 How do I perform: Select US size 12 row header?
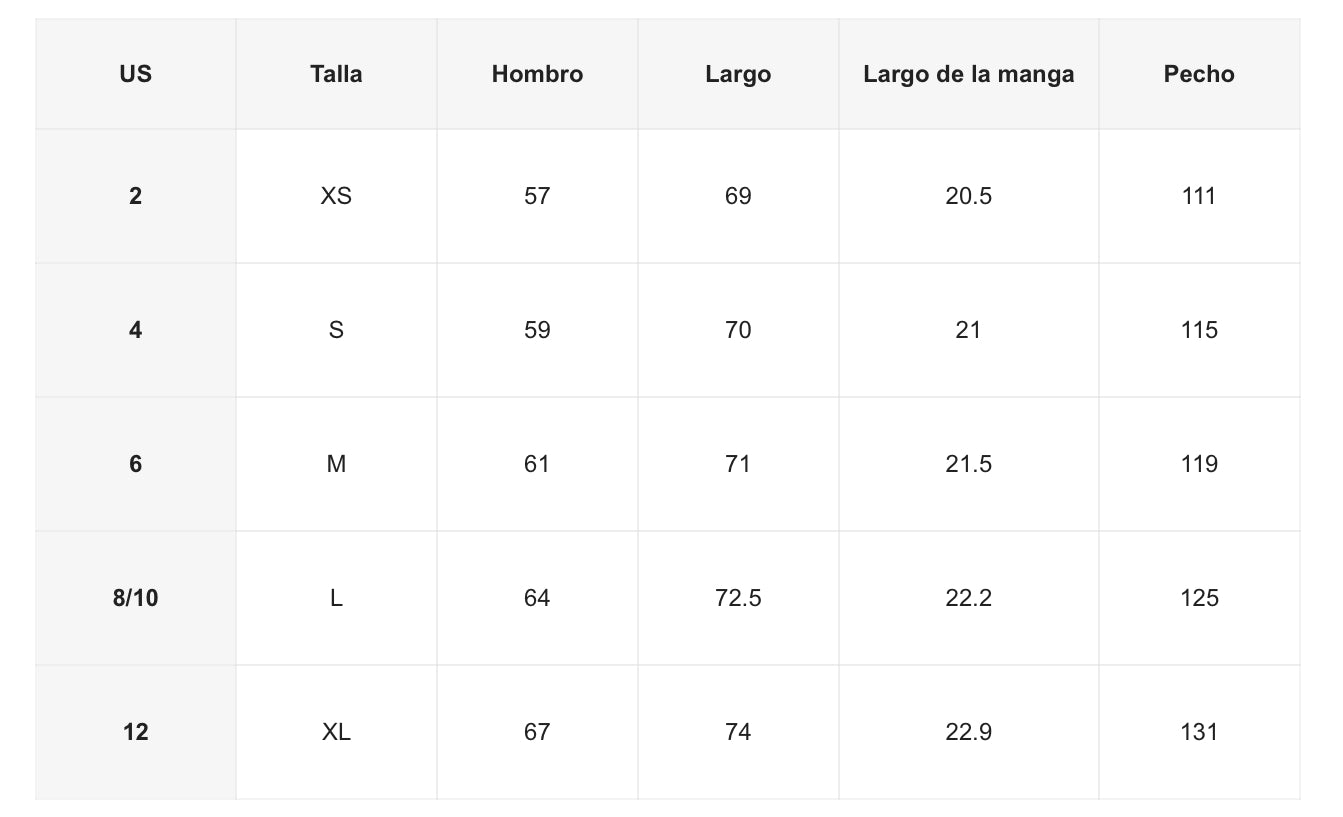[135, 732]
